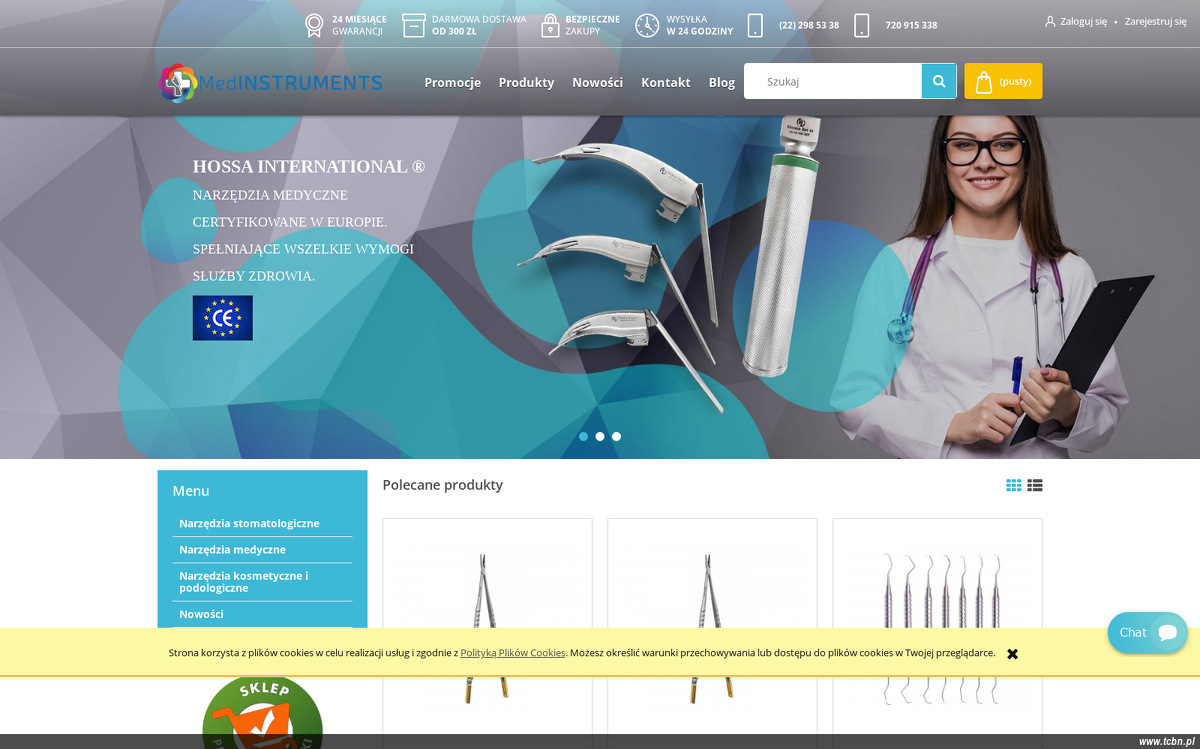Open the Chat bubble widget

[1147, 632]
